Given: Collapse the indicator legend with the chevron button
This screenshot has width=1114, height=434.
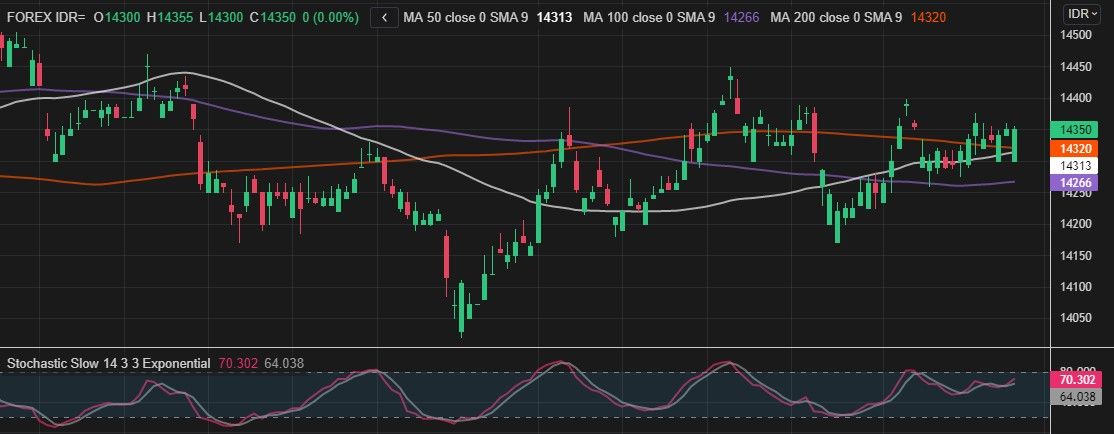Looking at the screenshot, I should pos(384,18).
